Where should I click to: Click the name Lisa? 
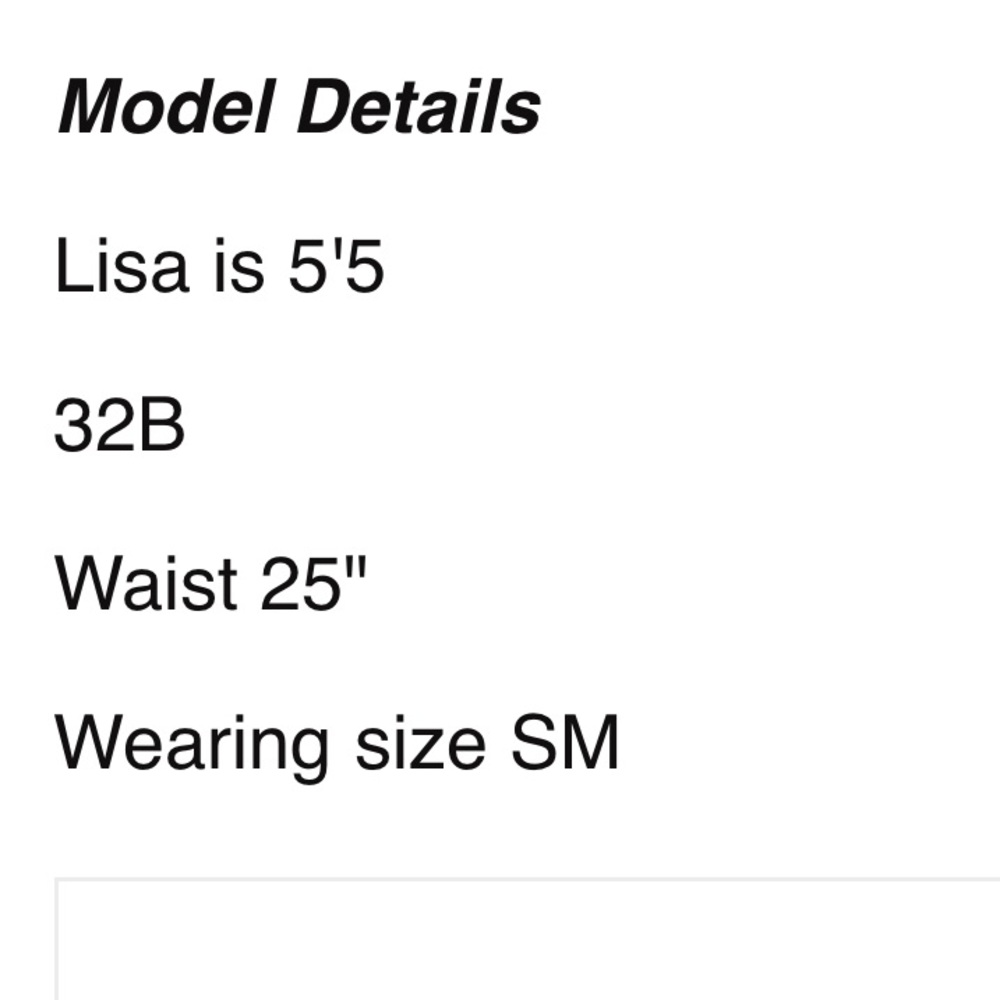click(122, 265)
